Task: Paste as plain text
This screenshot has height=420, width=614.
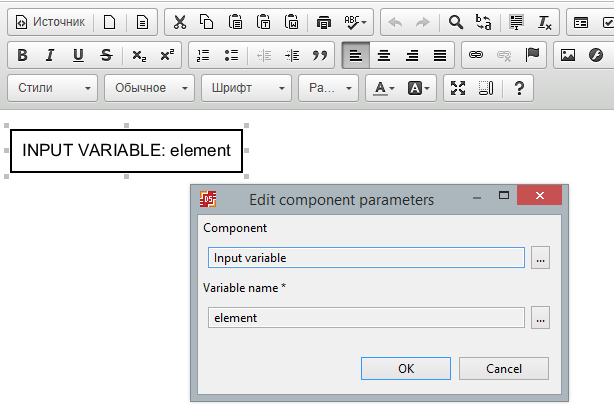Action: 263,22
